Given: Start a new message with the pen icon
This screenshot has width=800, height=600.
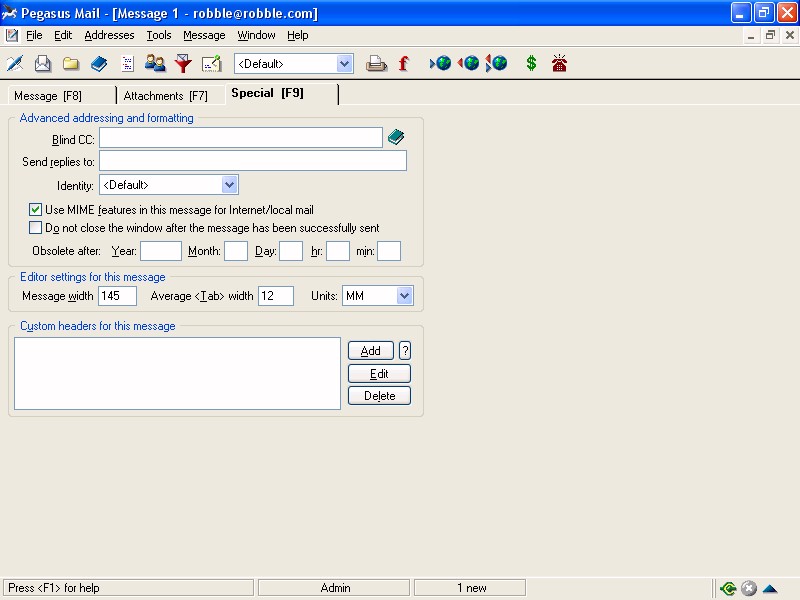Looking at the screenshot, I should click(x=15, y=64).
